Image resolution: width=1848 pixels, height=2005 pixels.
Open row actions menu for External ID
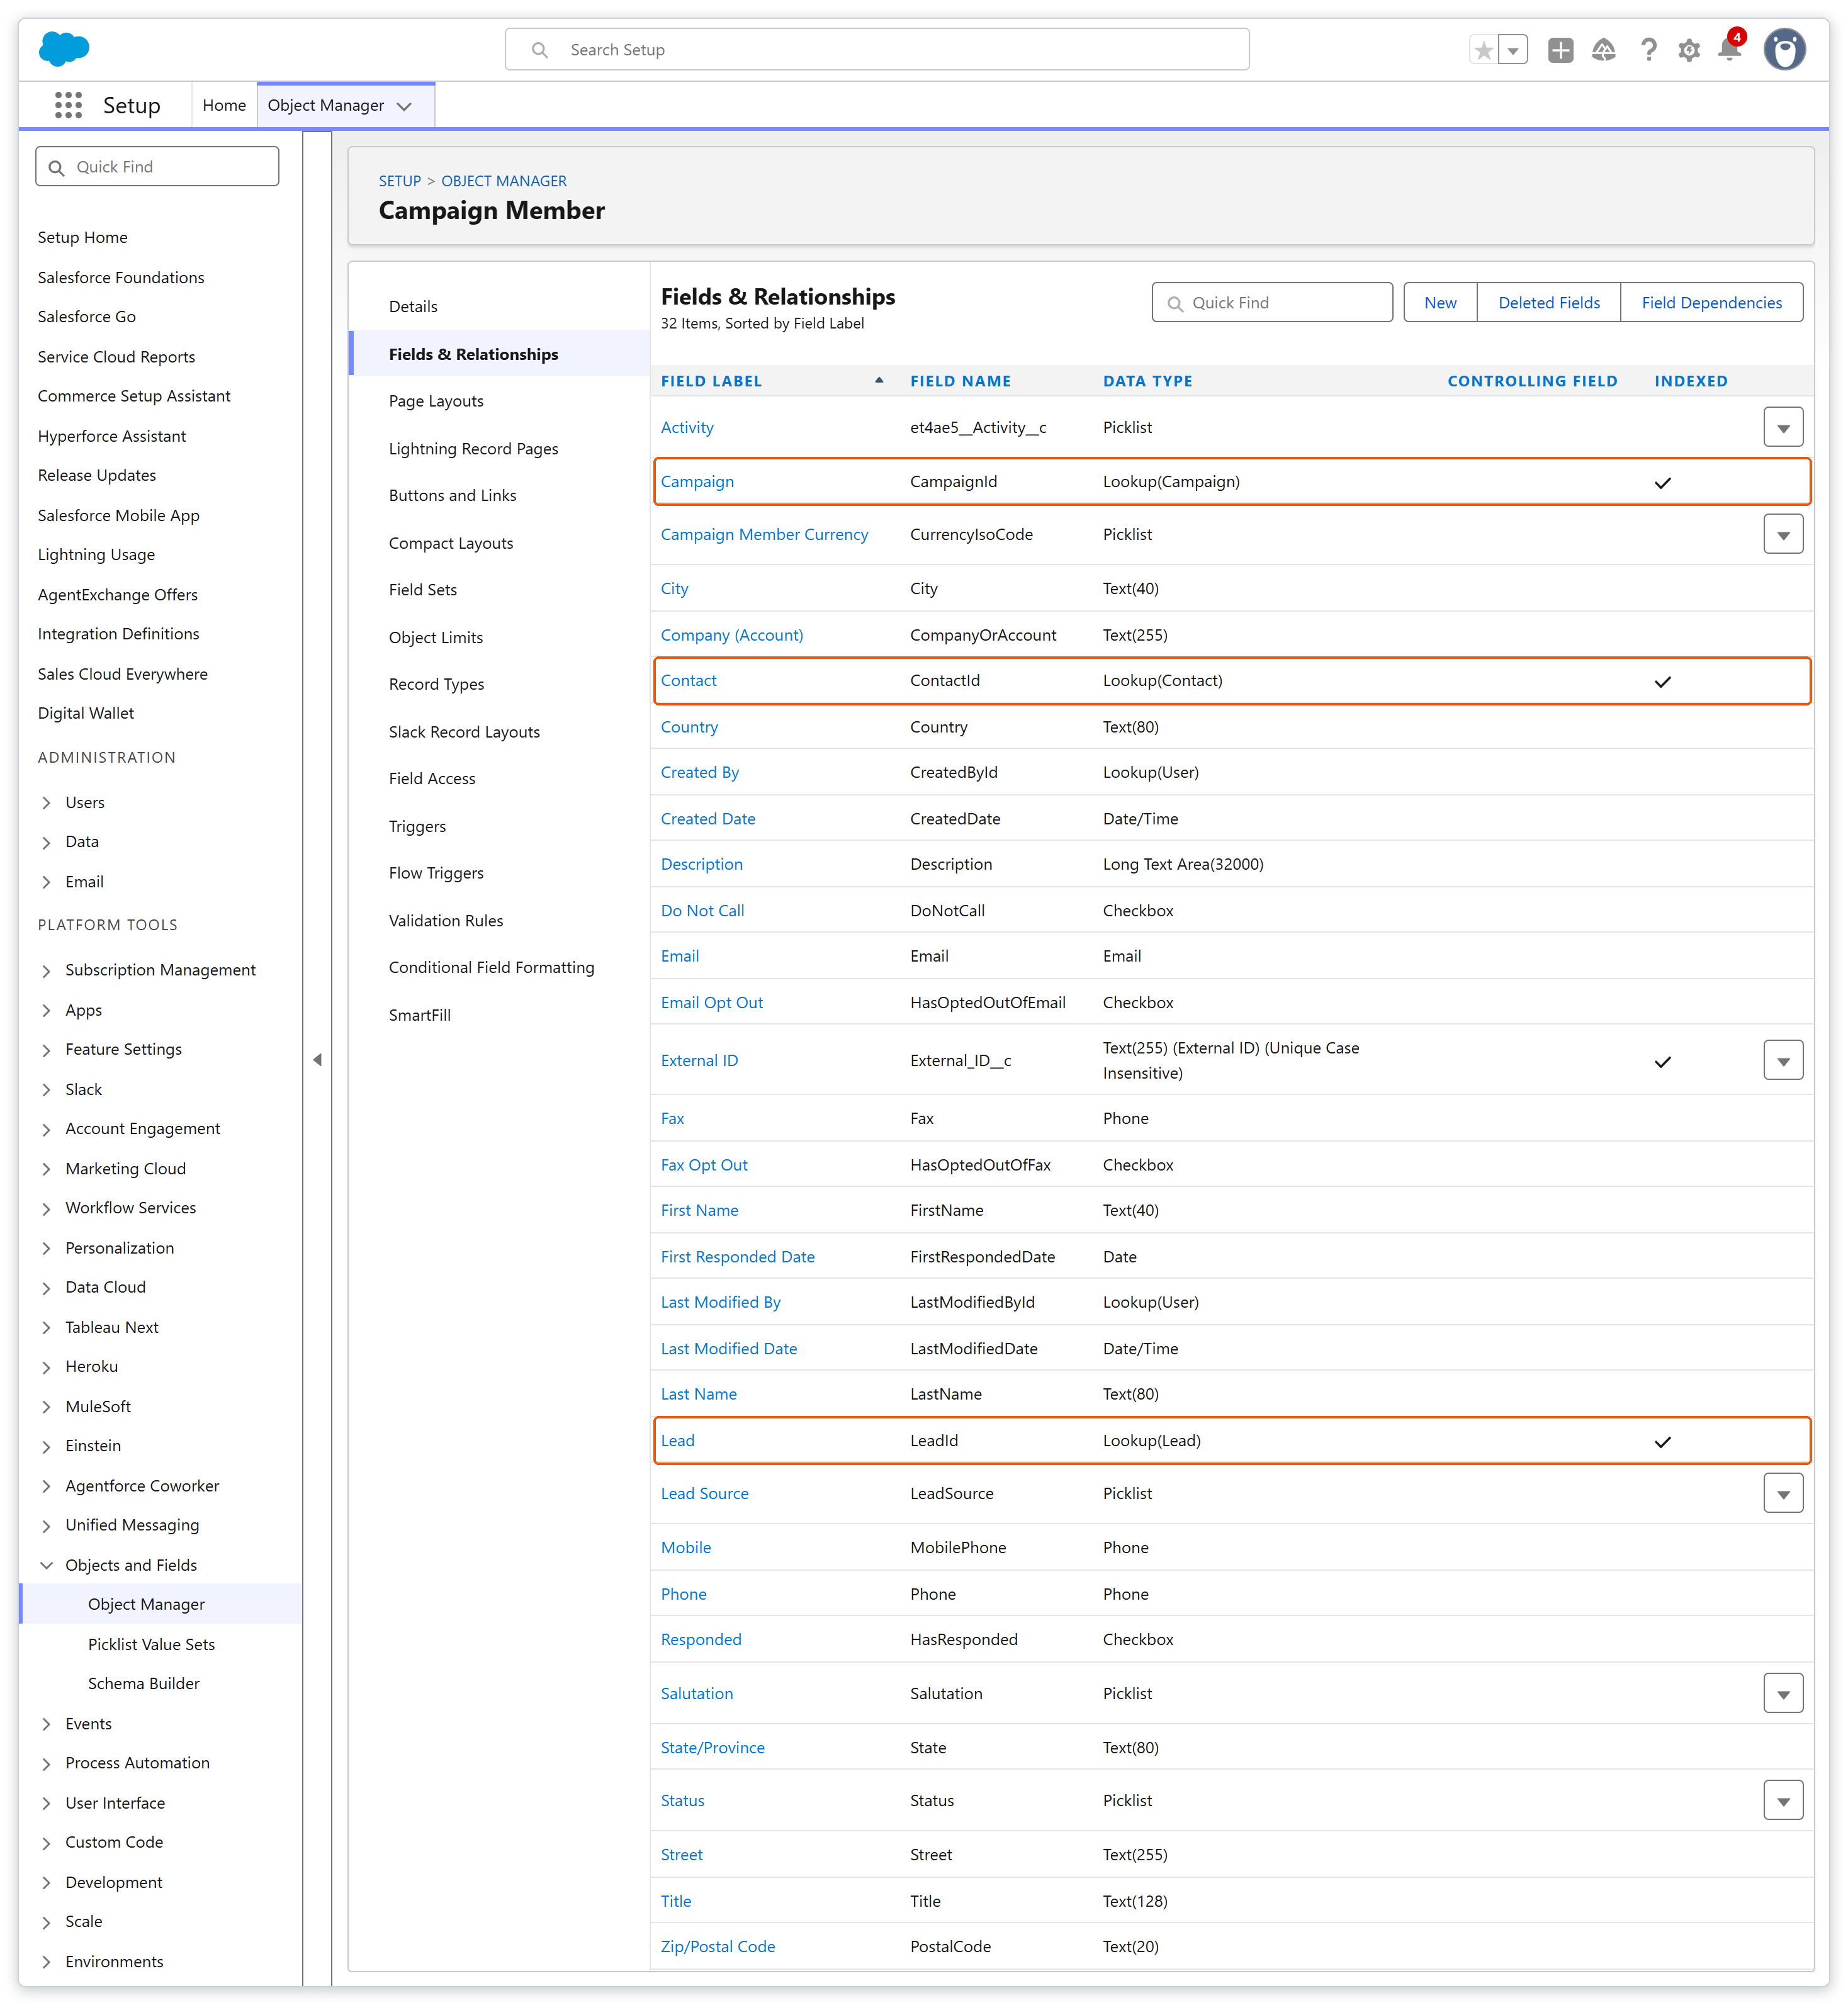point(1783,1060)
